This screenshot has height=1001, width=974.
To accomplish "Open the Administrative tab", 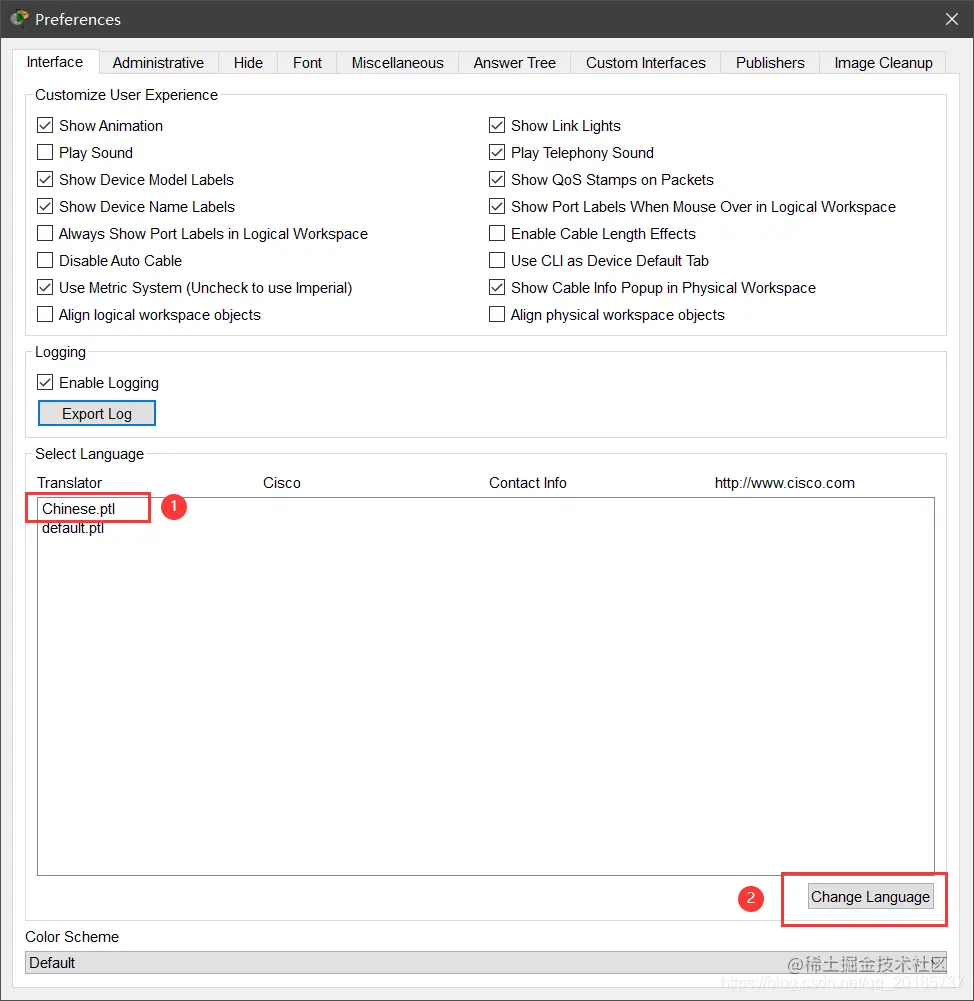I will point(158,63).
